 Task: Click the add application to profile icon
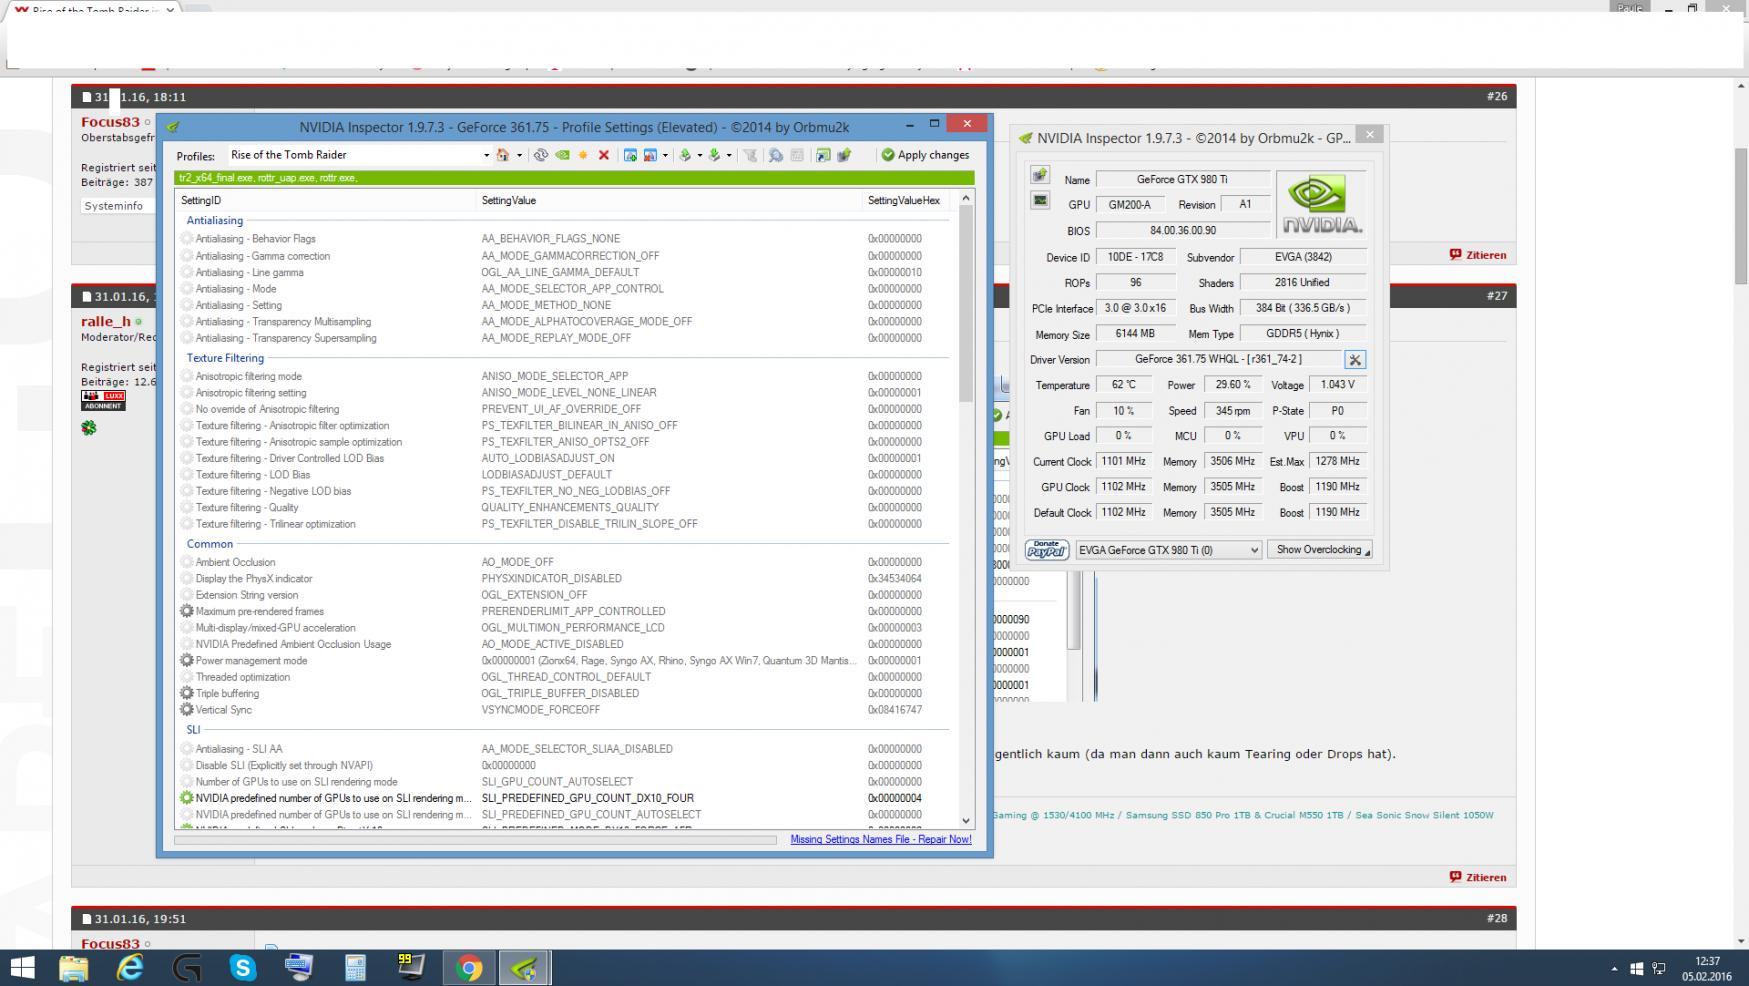[x=630, y=155]
